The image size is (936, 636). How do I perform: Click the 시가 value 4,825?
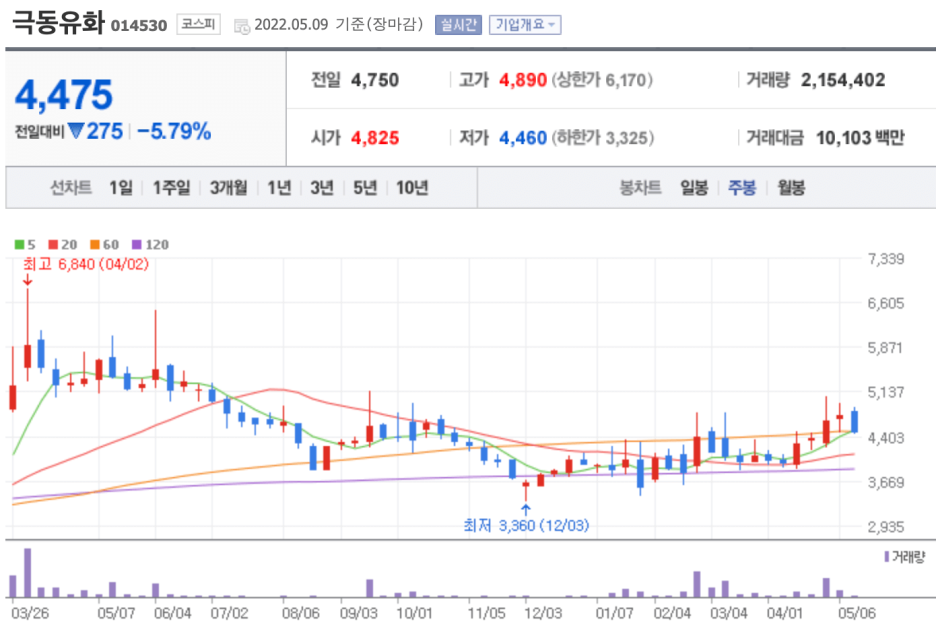(x=375, y=138)
